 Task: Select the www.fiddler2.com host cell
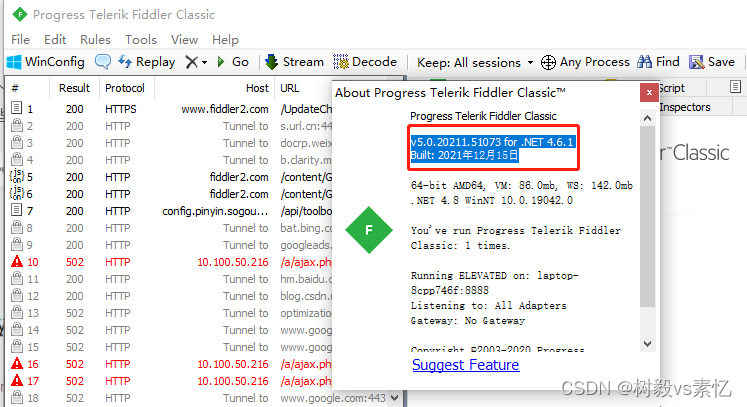[x=224, y=109]
